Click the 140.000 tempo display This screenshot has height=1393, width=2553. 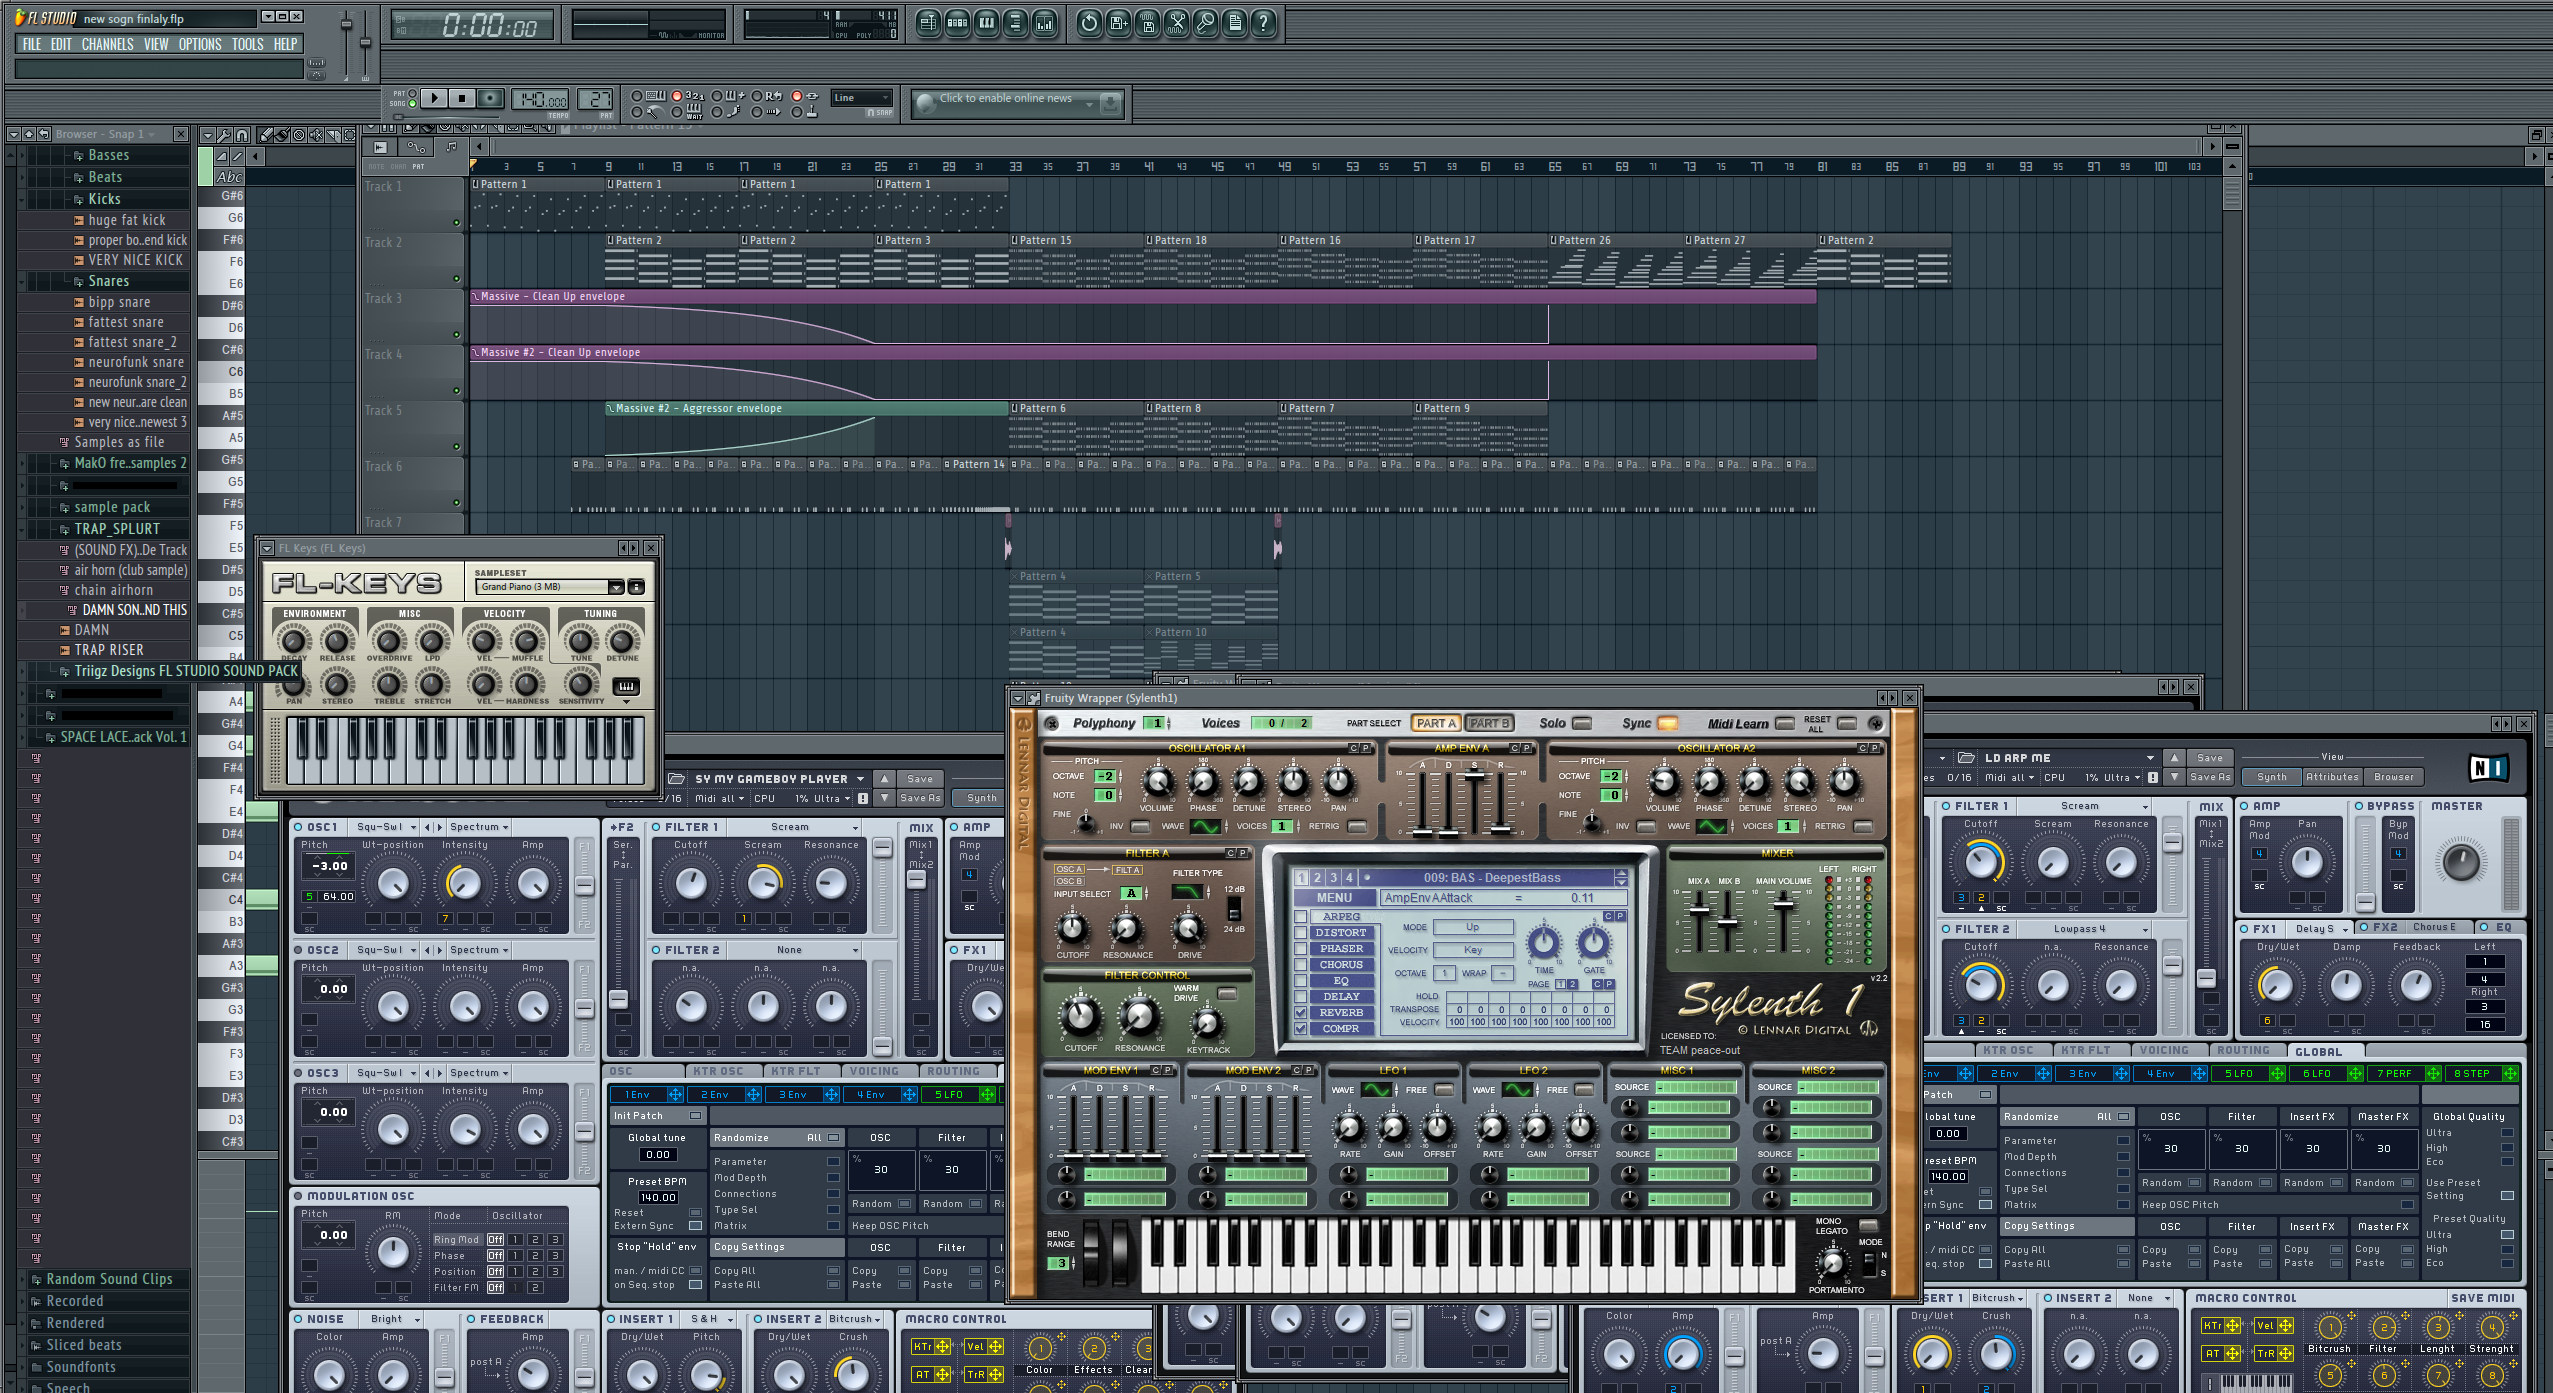tap(540, 99)
